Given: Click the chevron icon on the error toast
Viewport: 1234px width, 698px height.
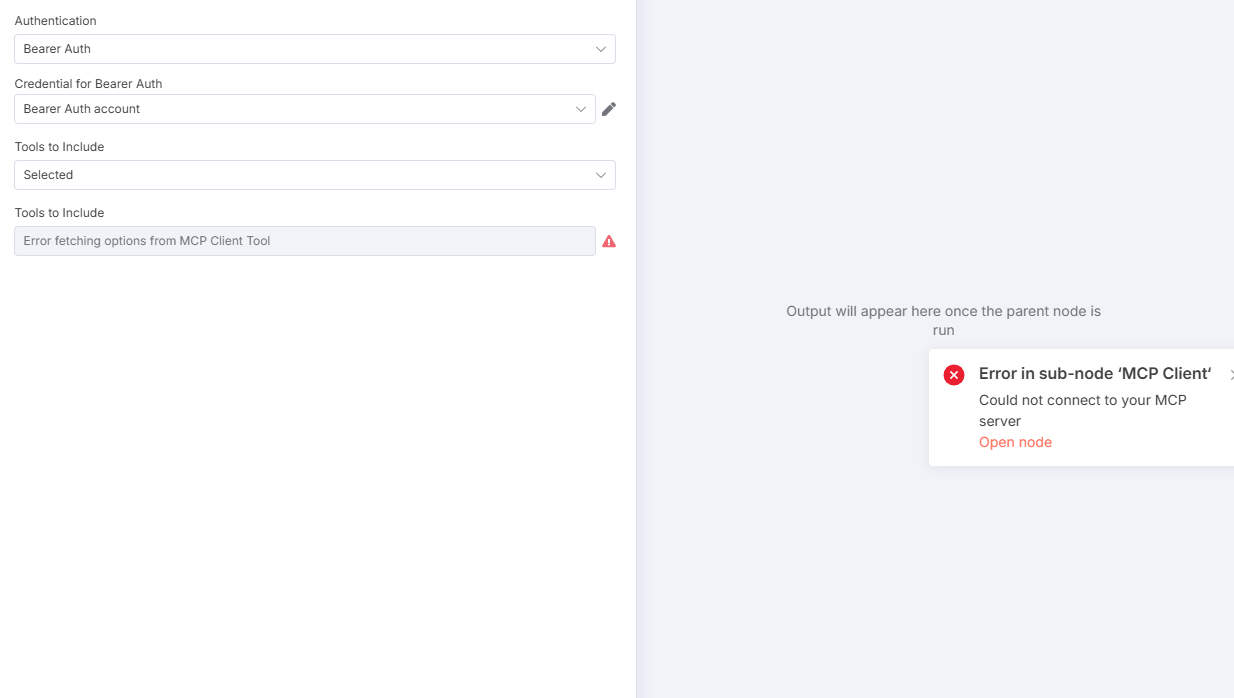Looking at the screenshot, I should 1231,374.
